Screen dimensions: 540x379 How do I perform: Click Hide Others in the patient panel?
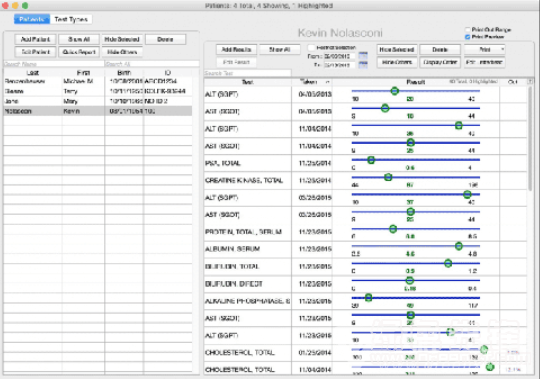click(122, 52)
